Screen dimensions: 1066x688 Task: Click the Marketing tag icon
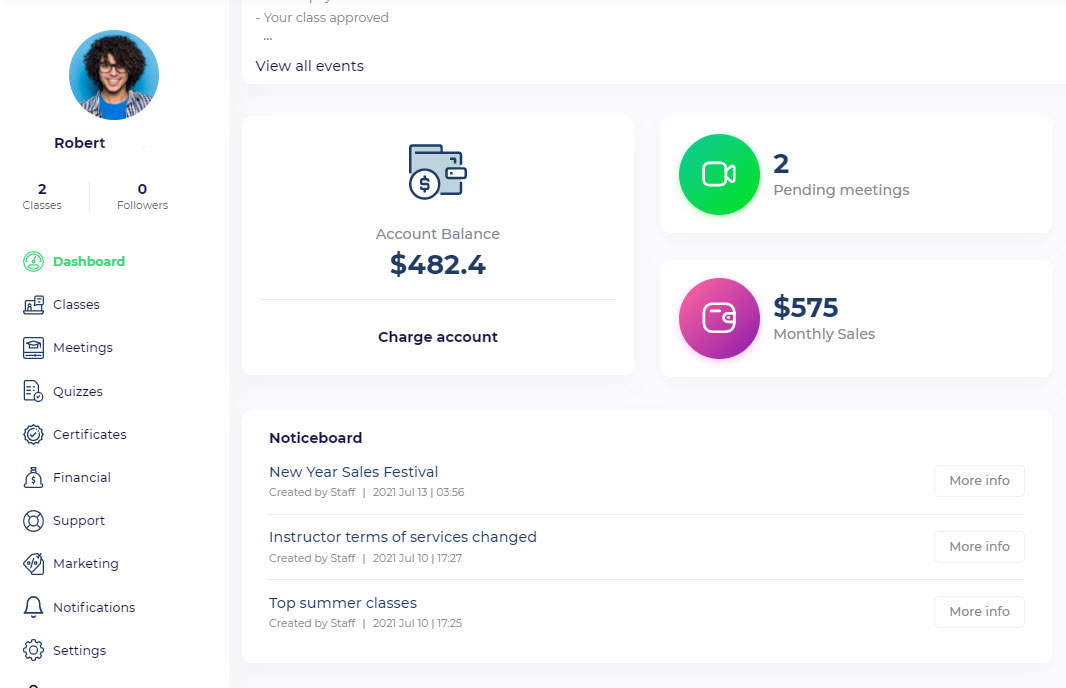tap(33, 564)
